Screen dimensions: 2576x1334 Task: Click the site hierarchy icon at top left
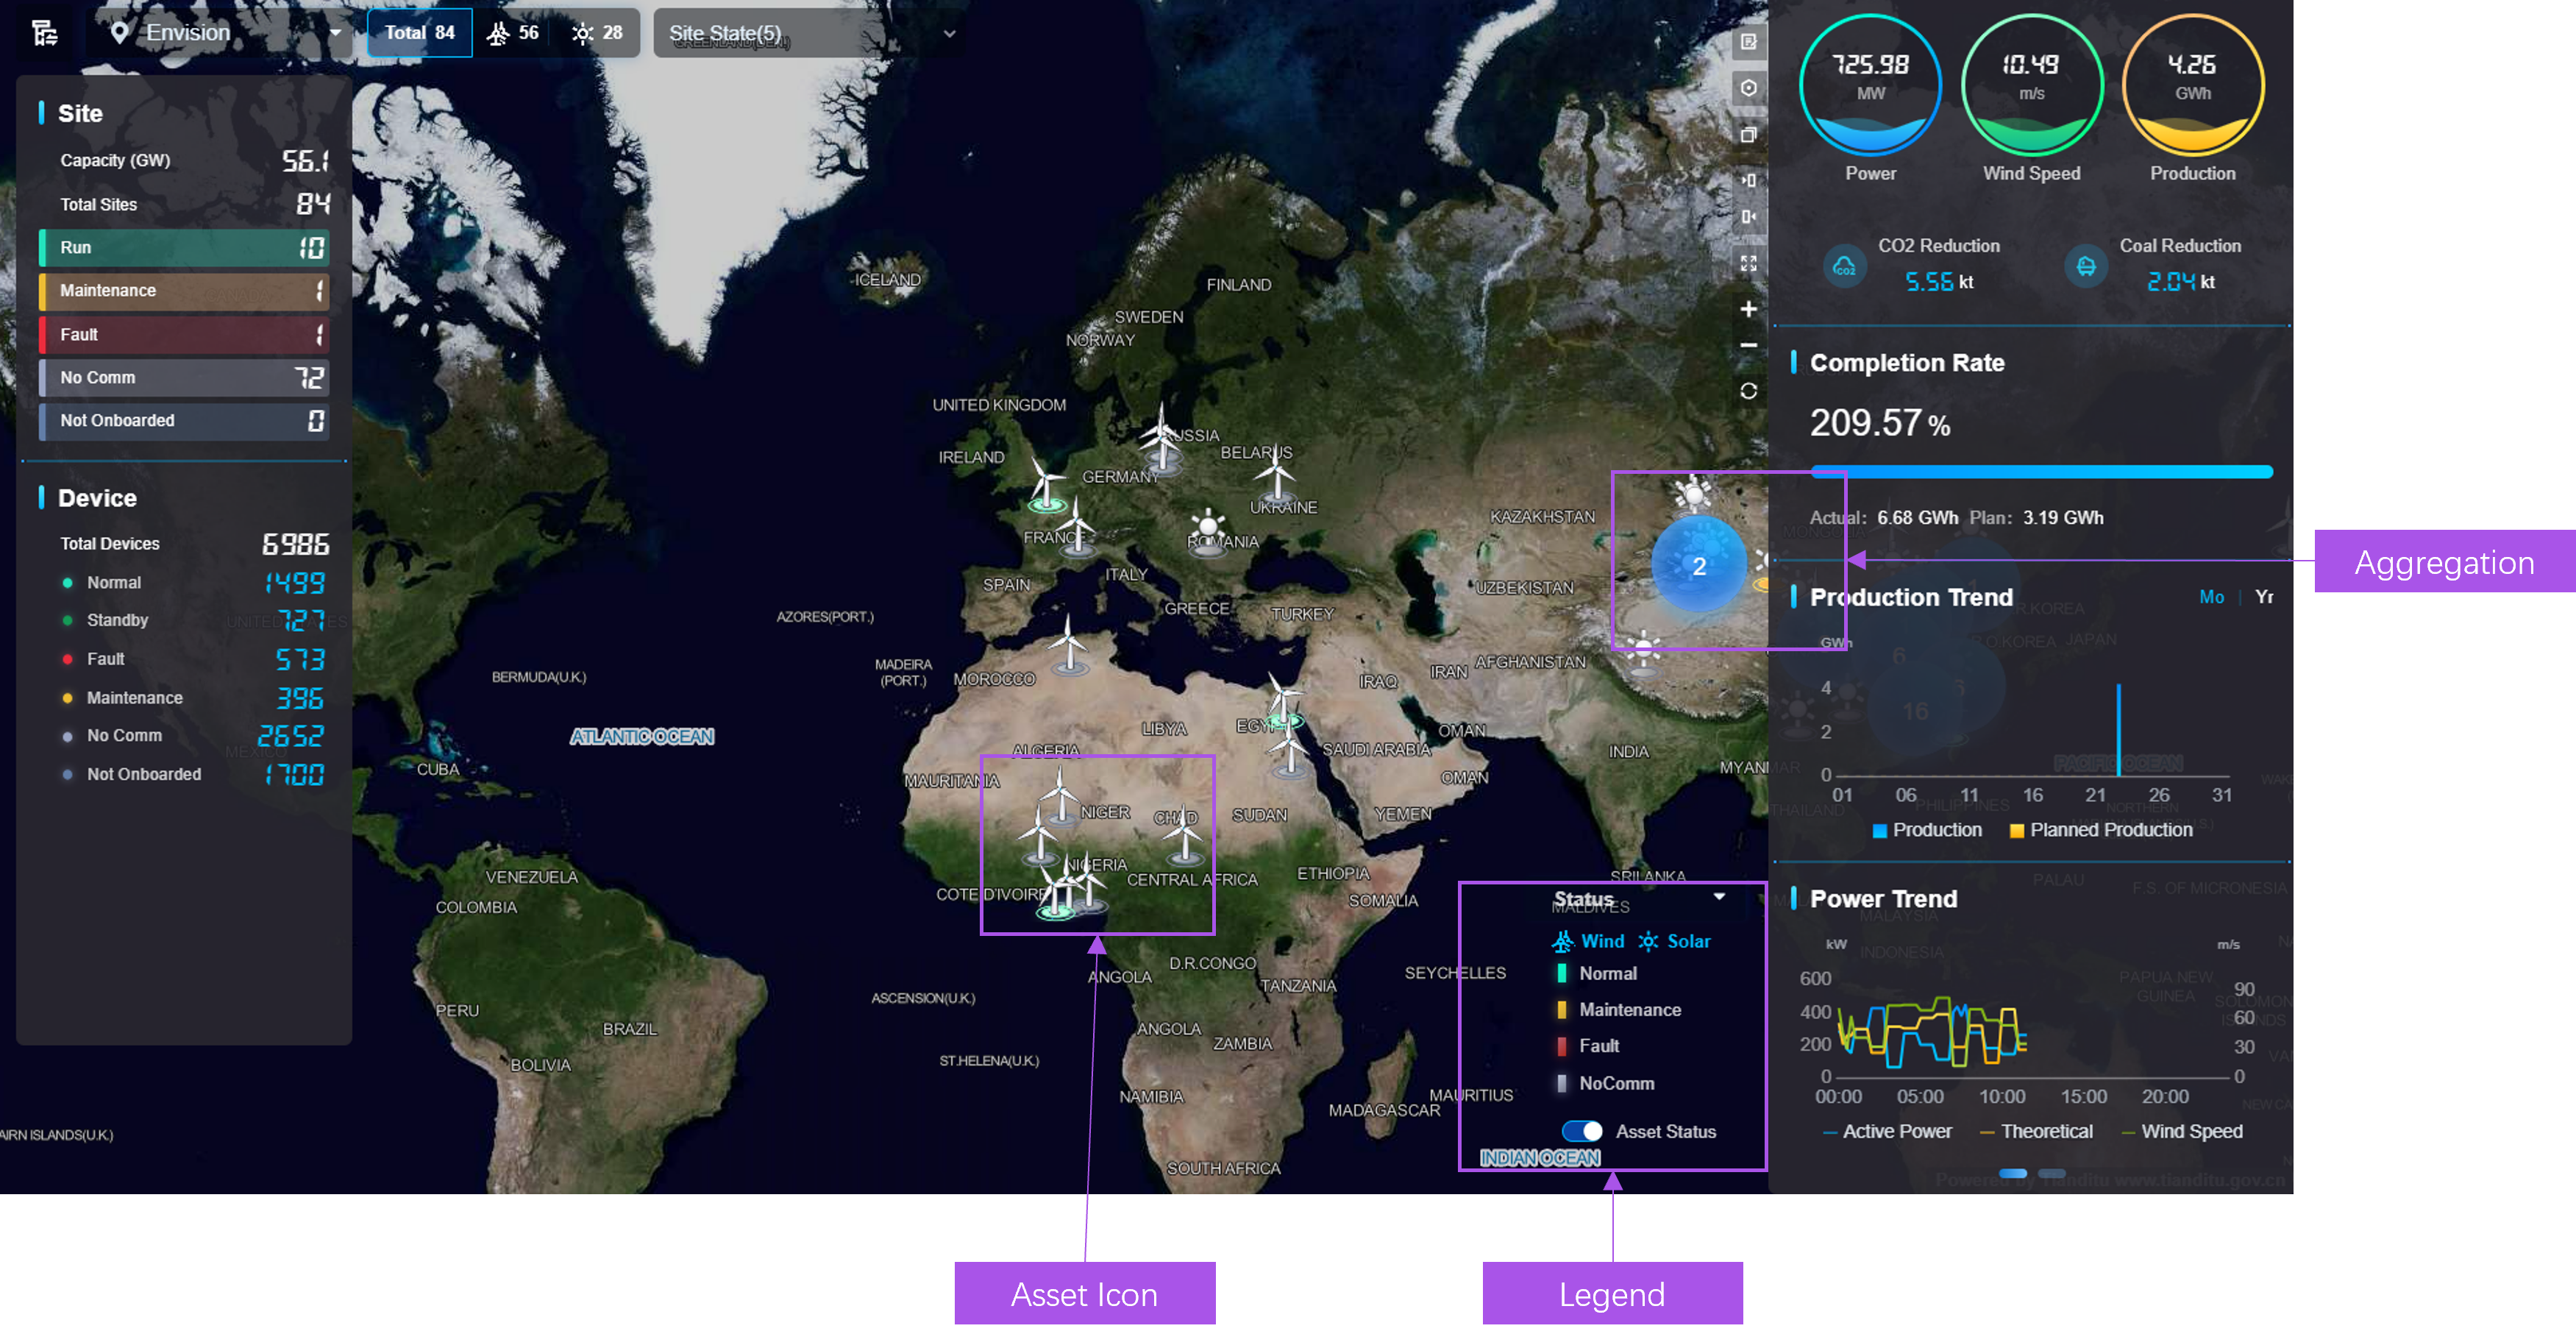pyautogui.click(x=44, y=33)
